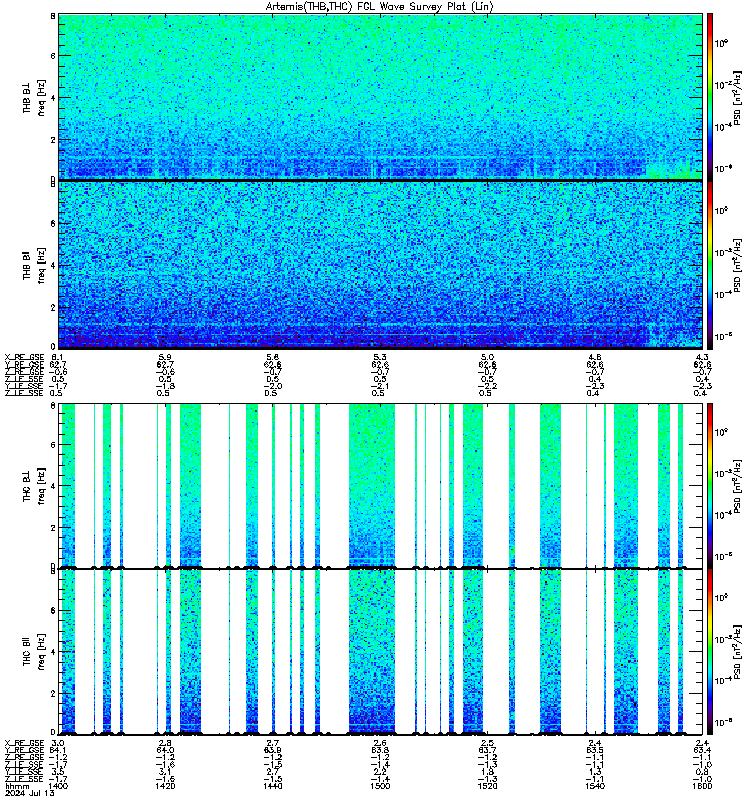Click inside the THB B⊥ spectrogram panel
This screenshot has height=800, width=750.
[x=380, y=96]
